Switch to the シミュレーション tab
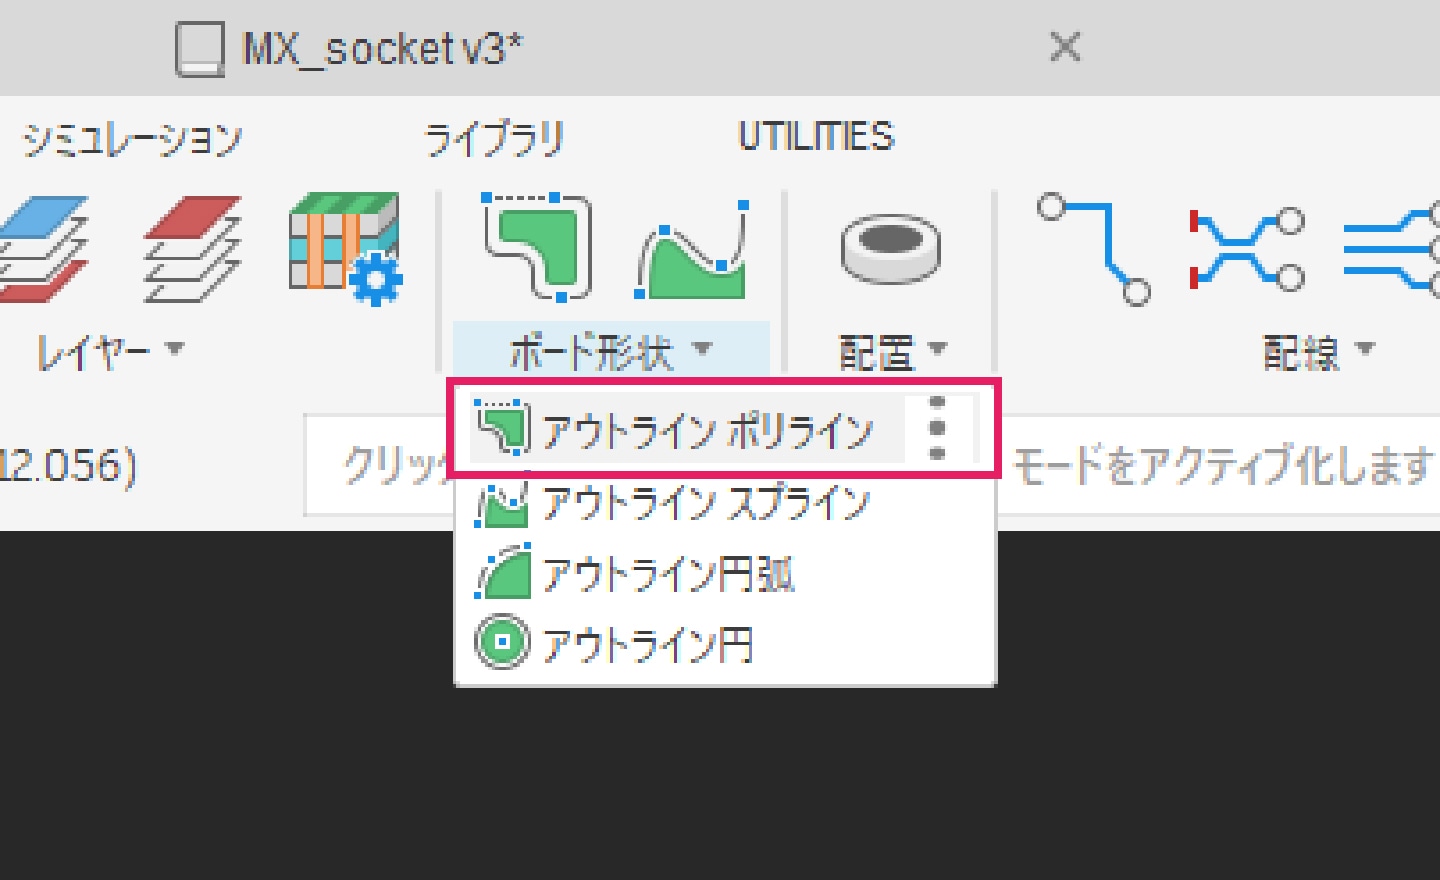This screenshot has height=880, width=1440. pyautogui.click(x=132, y=138)
